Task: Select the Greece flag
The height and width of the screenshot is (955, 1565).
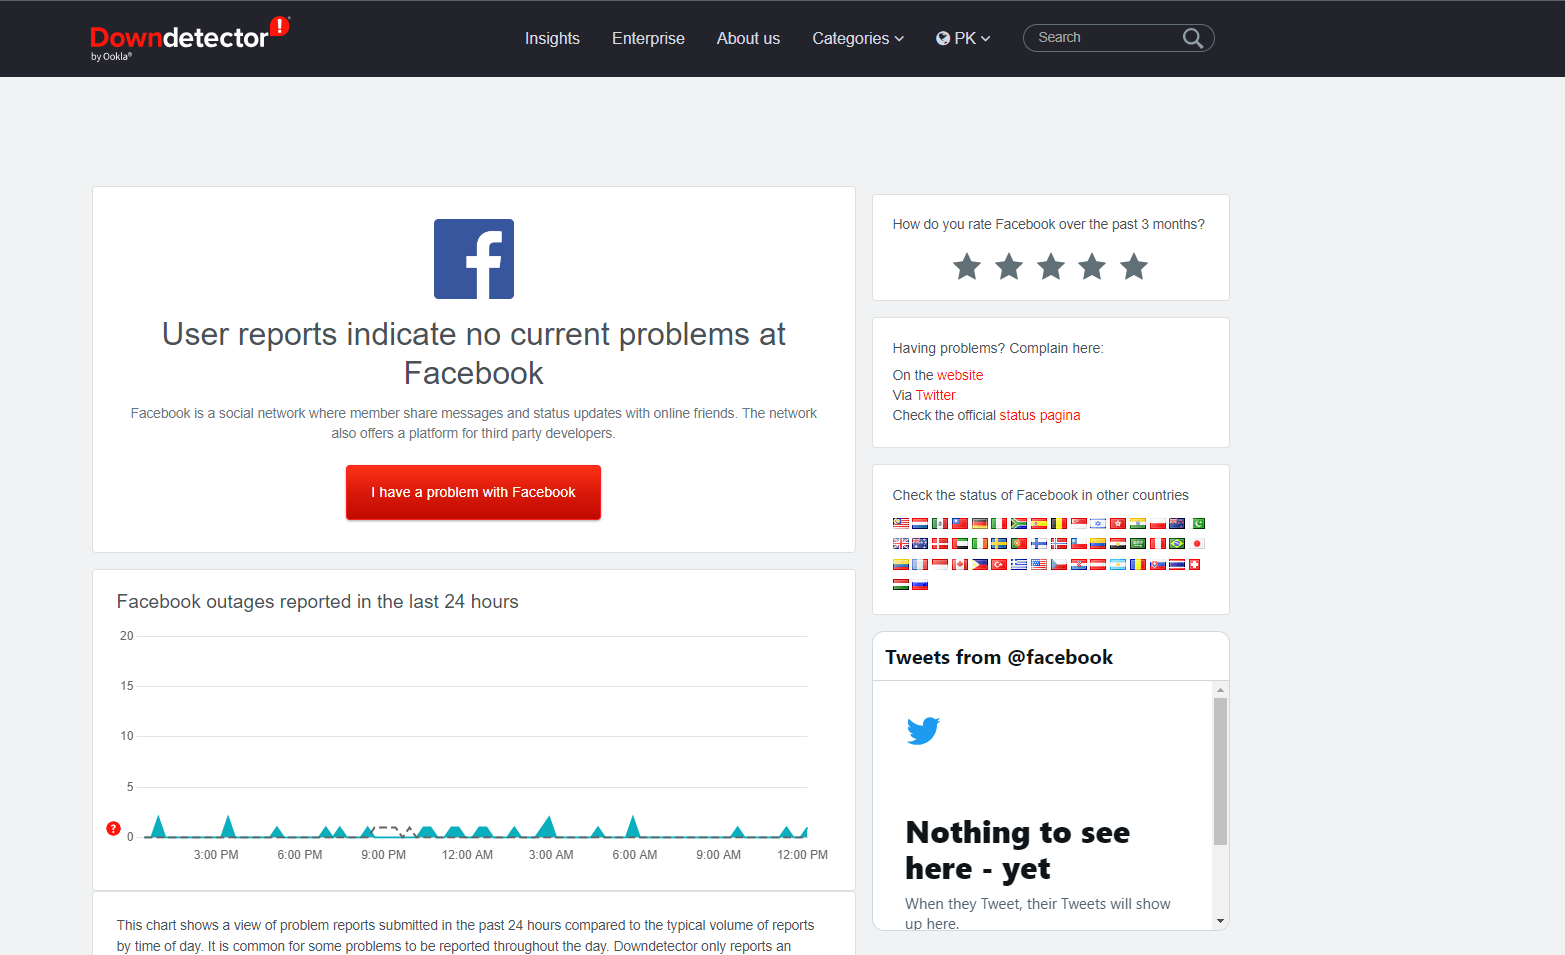Action: coord(1019,564)
